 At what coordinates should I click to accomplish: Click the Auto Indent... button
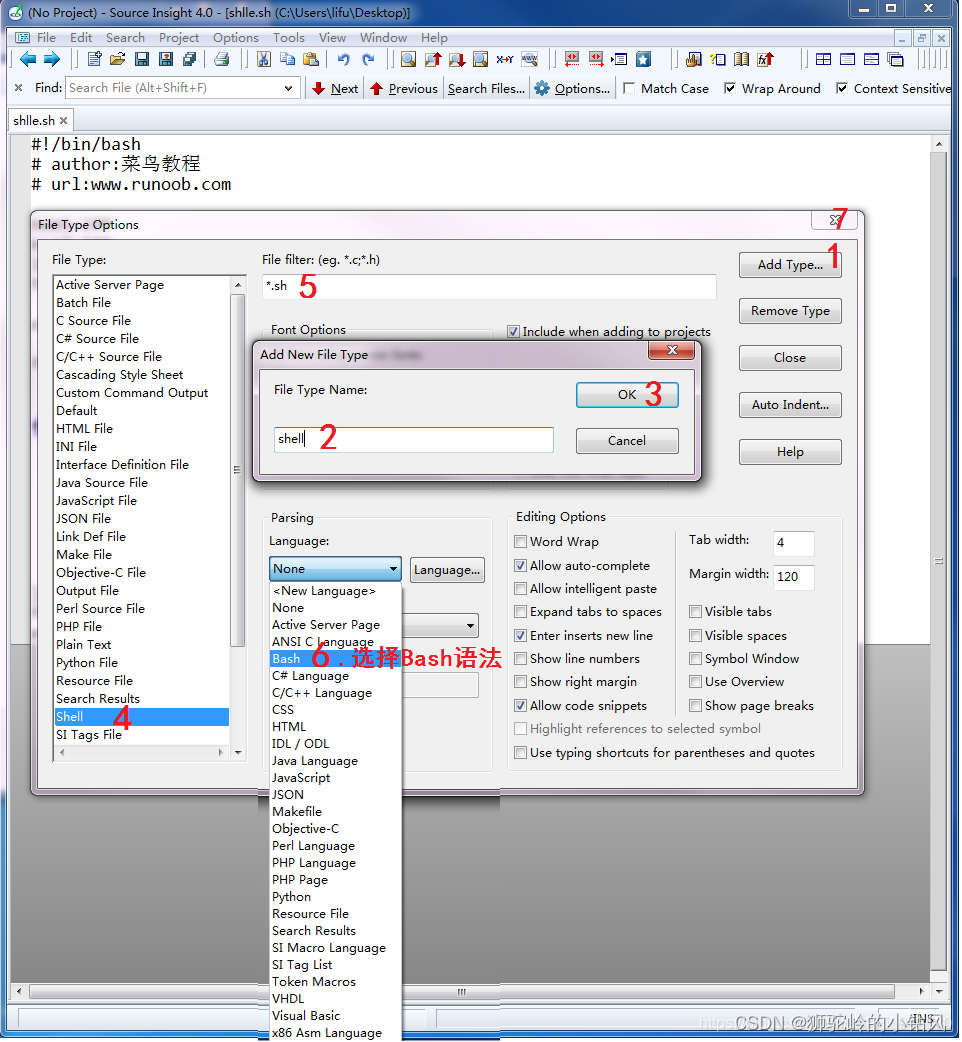pyautogui.click(x=790, y=405)
